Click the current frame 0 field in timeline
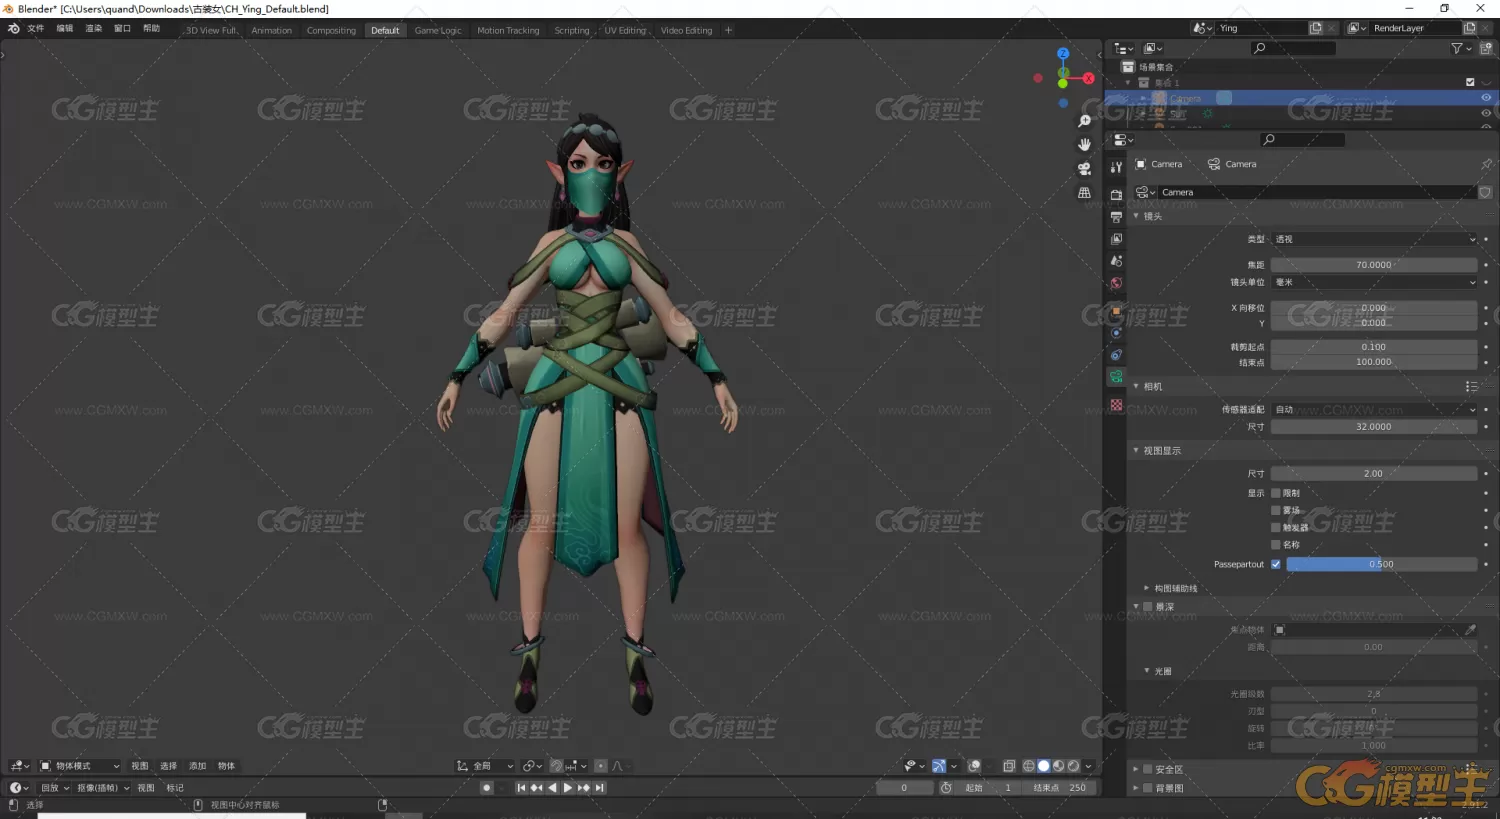 pos(904,788)
